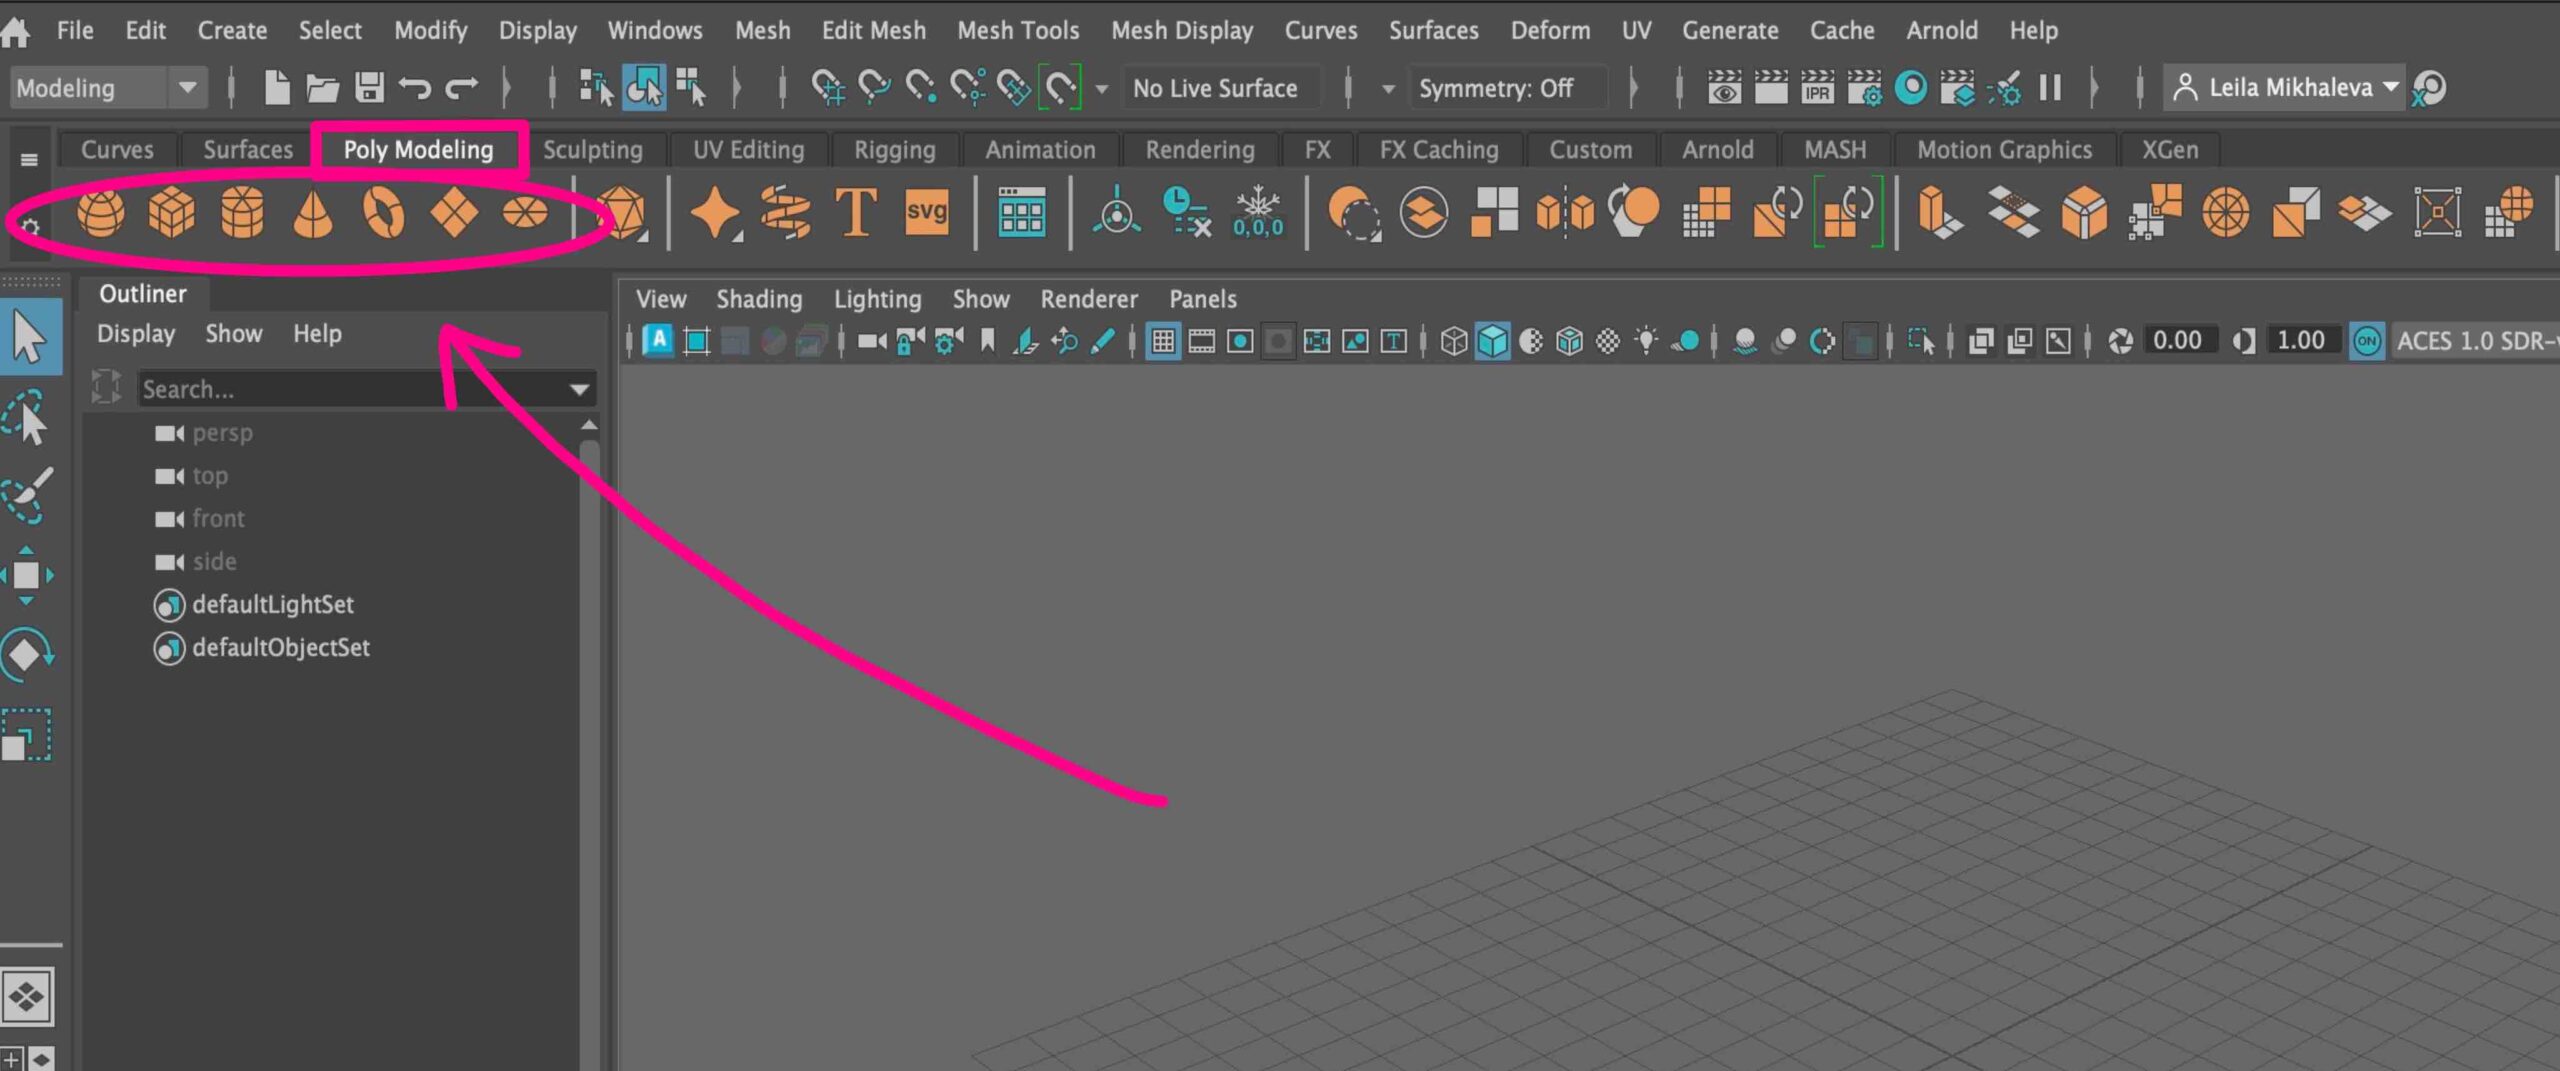Click the Save Scene disk icon
The width and height of the screenshot is (2560, 1071).
click(370, 88)
